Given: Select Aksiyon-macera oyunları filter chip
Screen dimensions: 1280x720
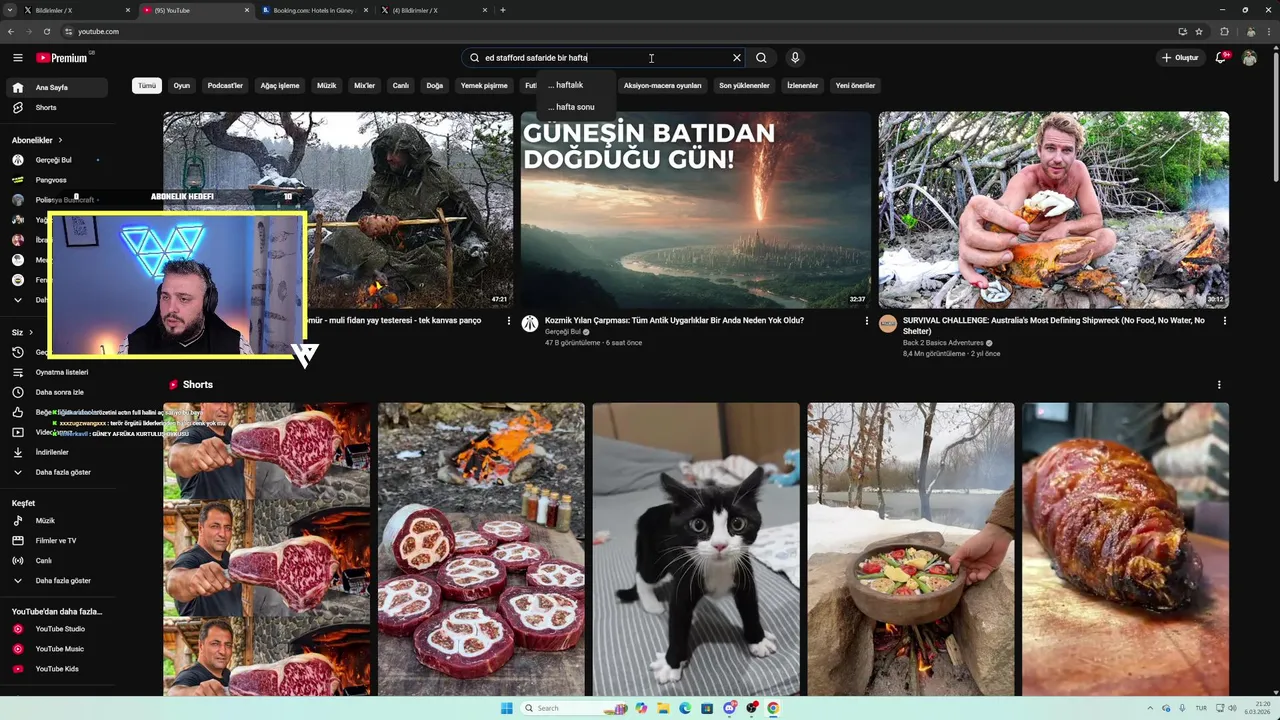Looking at the screenshot, I should point(662,86).
